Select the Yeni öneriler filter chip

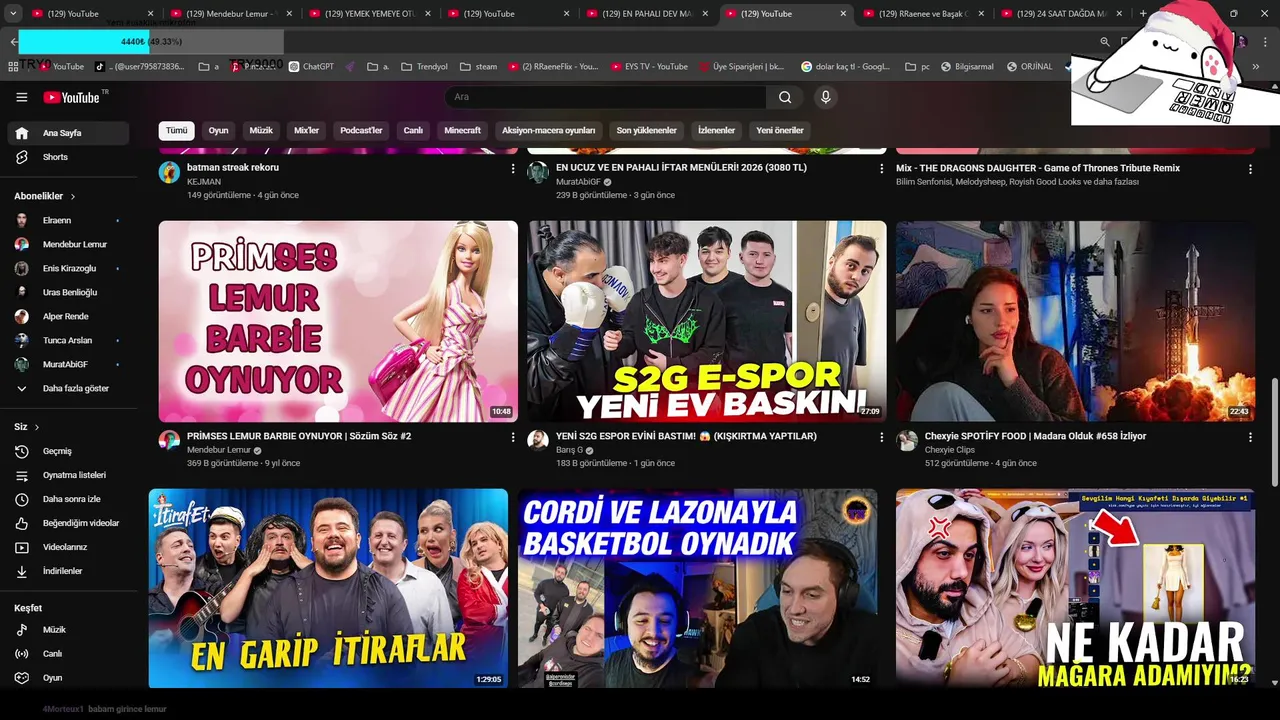tap(780, 131)
